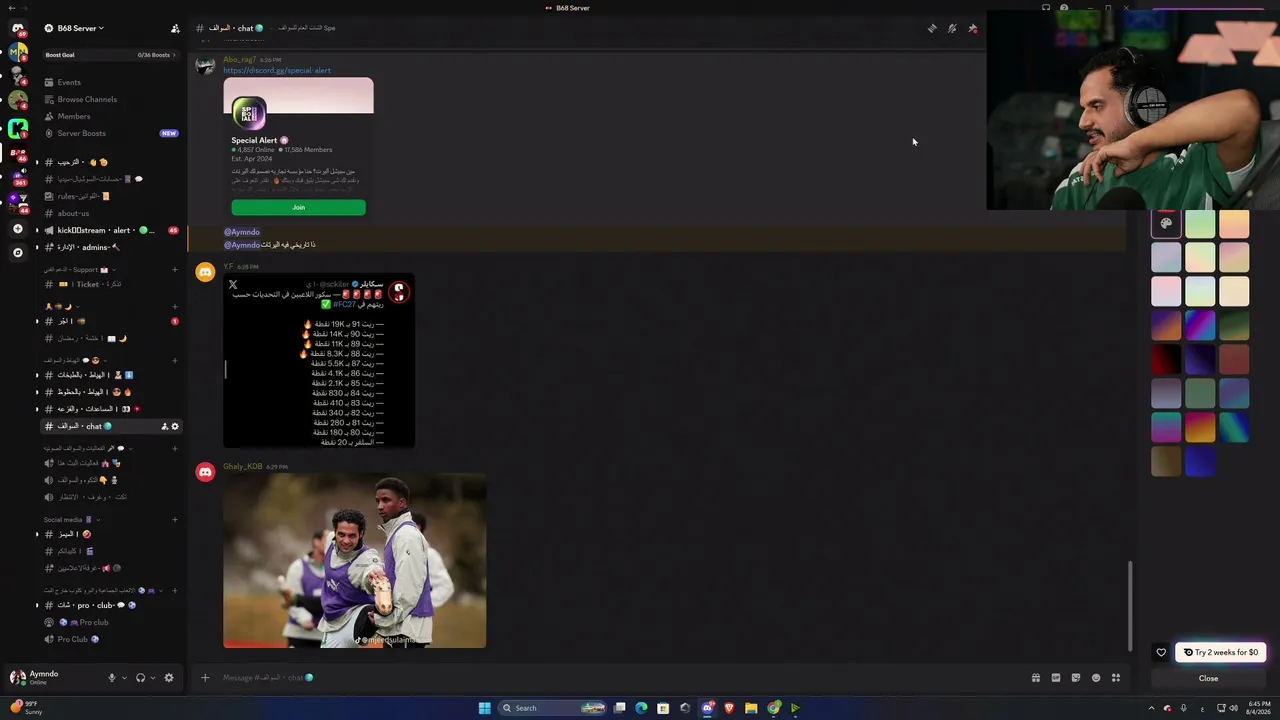
Task: Select the brown gradient theme swatch
Action: pos(1166,461)
